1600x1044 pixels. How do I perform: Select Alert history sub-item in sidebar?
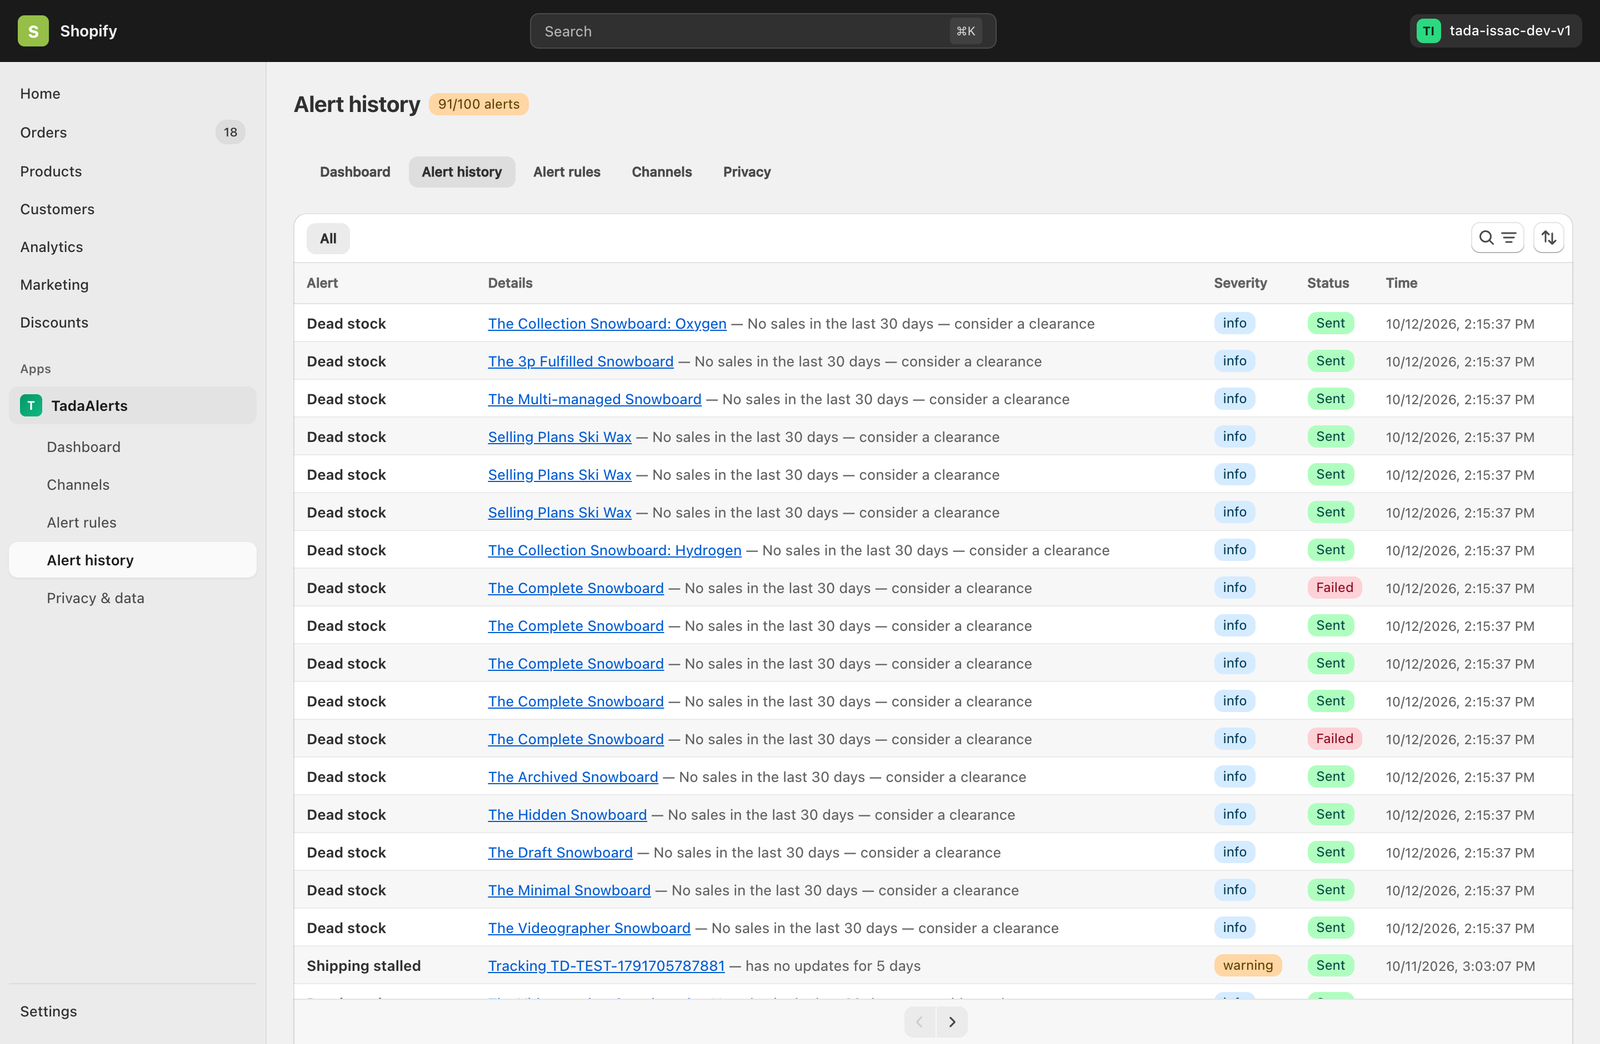coord(133,560)
